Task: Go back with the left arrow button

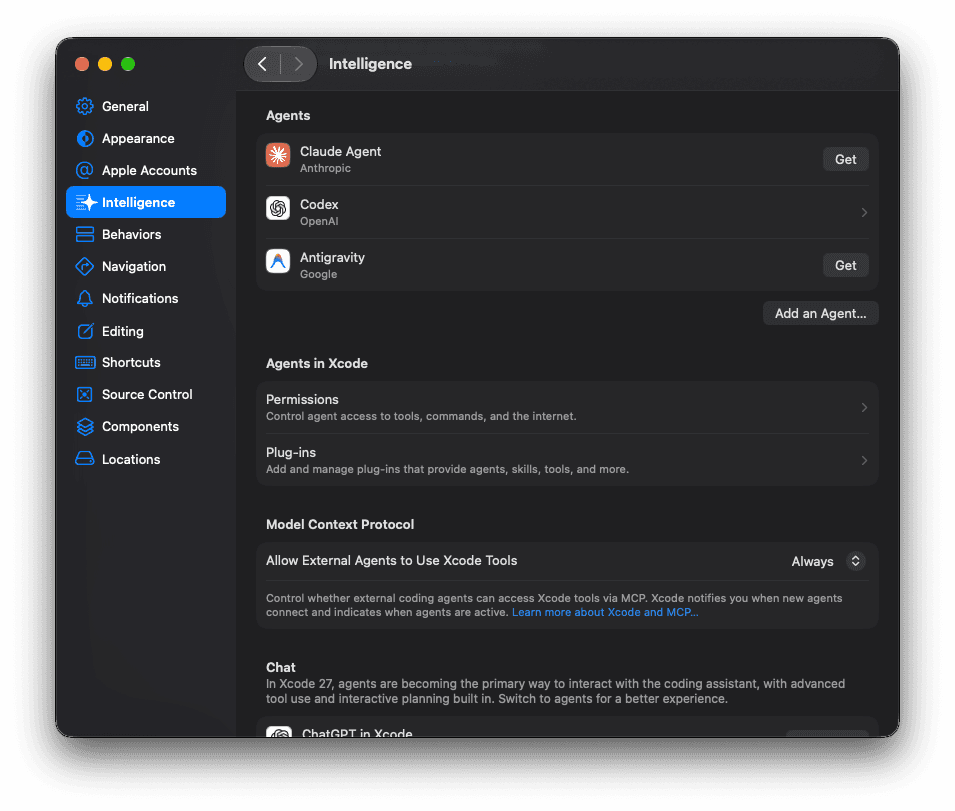Action: click(x=263, y=64)
